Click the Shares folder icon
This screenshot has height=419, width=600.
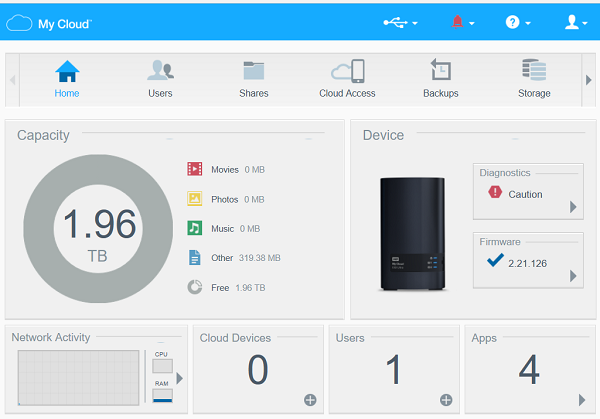(254, 70)
